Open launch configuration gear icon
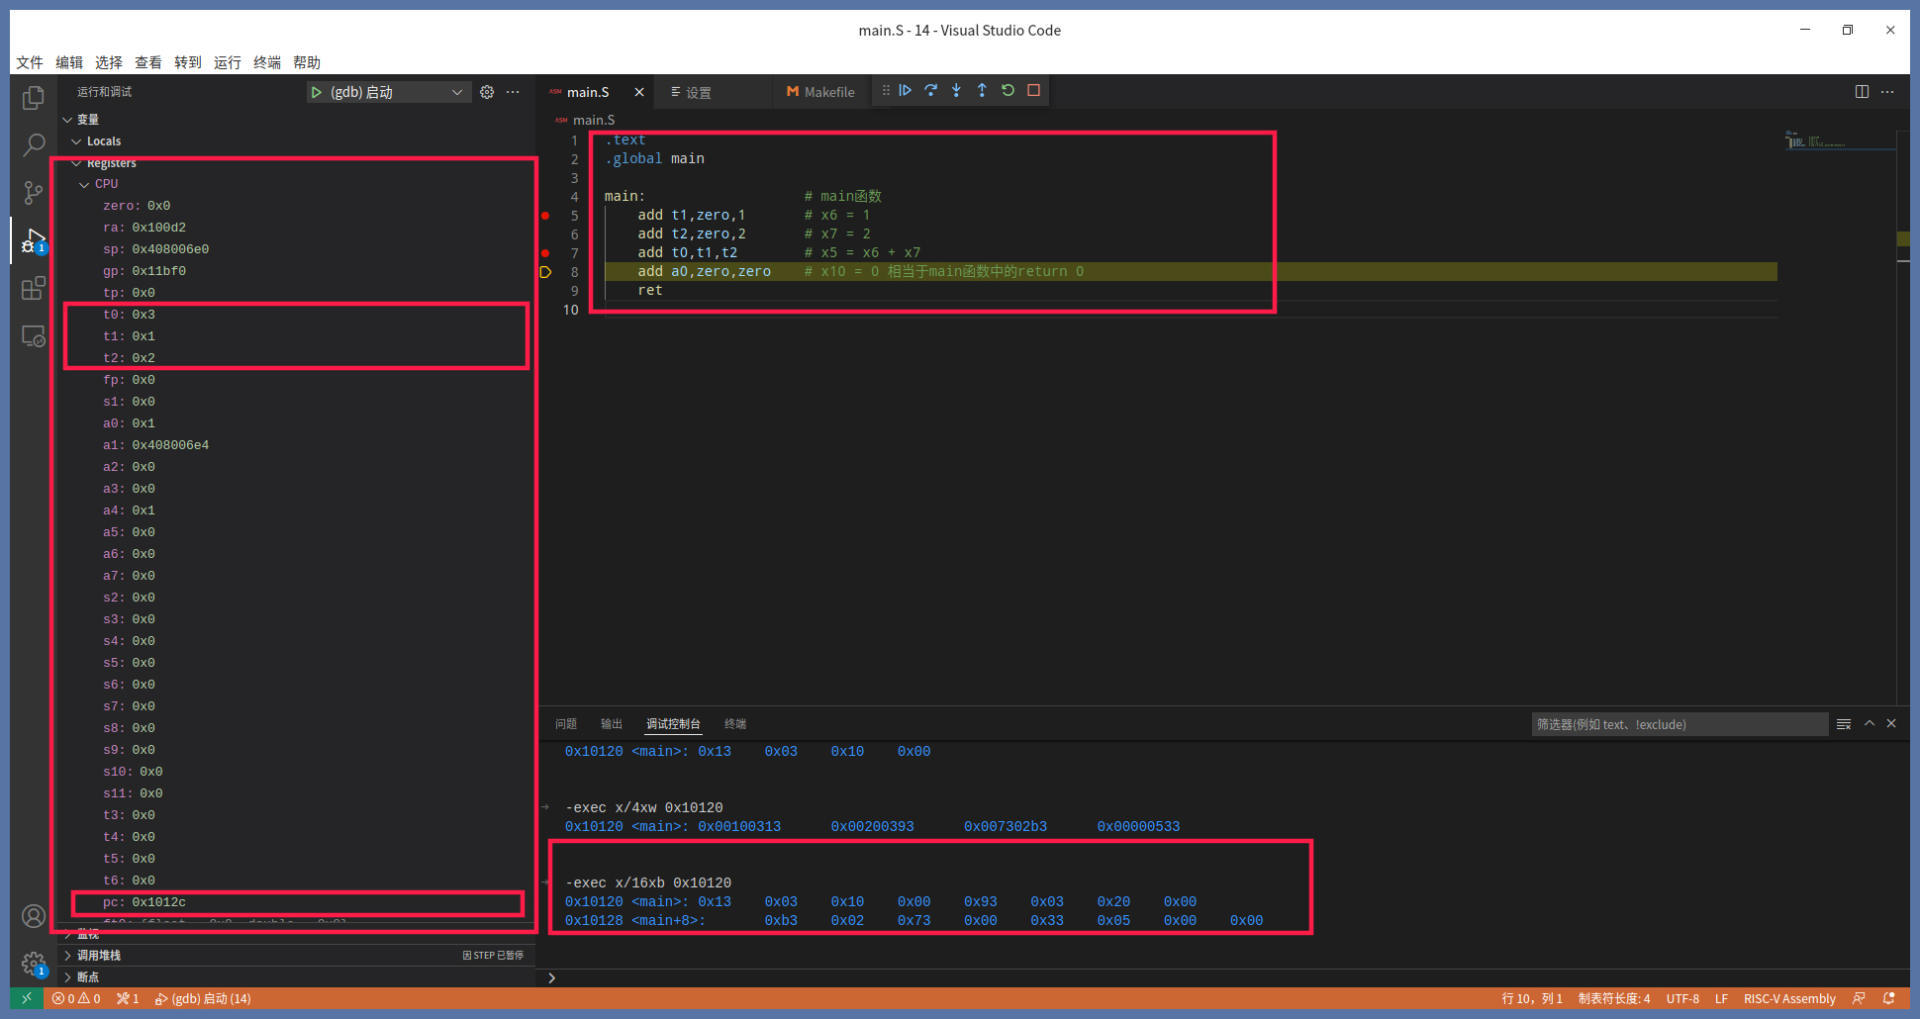1920x1019 pixels. point(487,92)
